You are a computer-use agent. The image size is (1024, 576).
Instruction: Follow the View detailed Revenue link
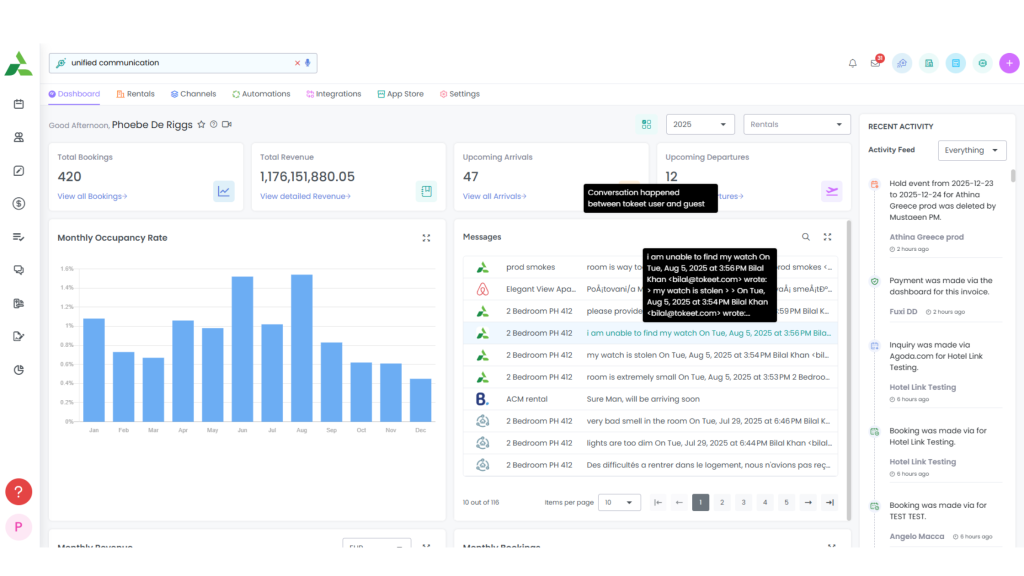click(305, 196)
